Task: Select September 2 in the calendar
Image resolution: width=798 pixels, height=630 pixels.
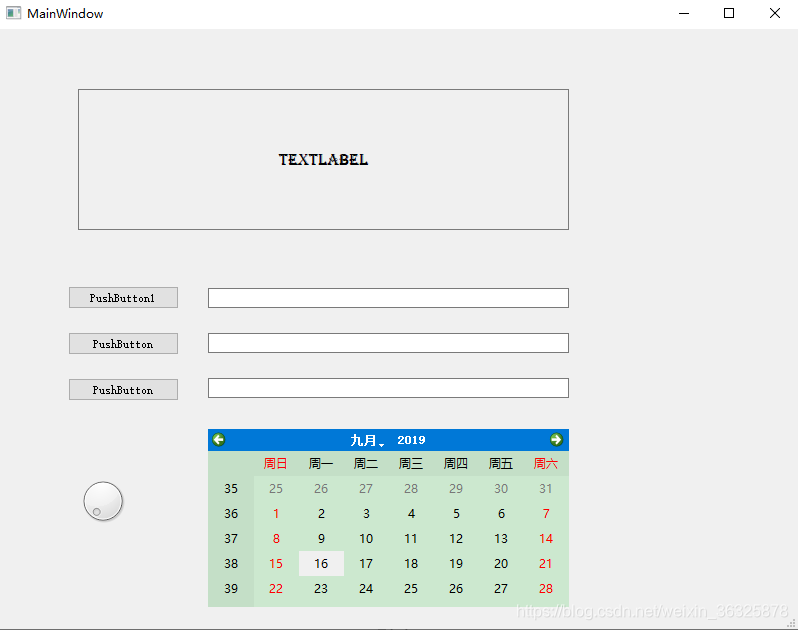Action: pos(321,513)
